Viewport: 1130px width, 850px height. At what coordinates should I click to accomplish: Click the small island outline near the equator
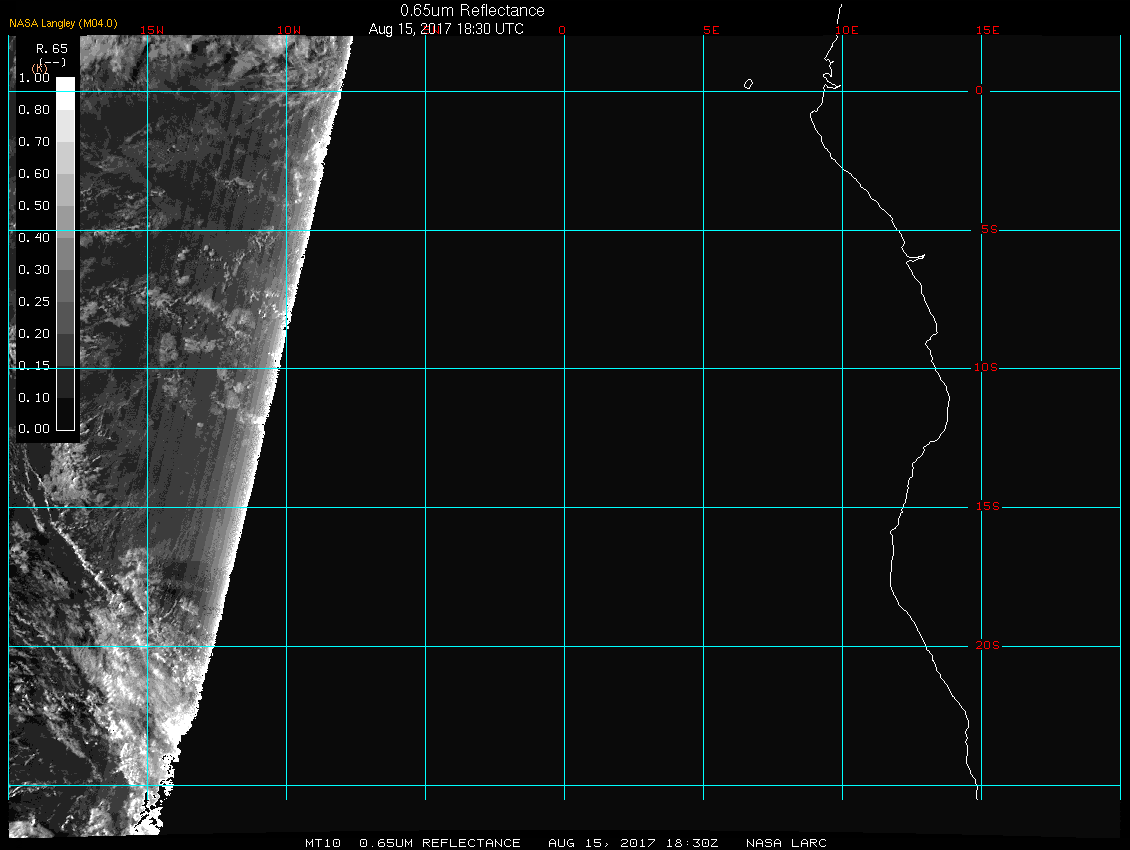748,84
